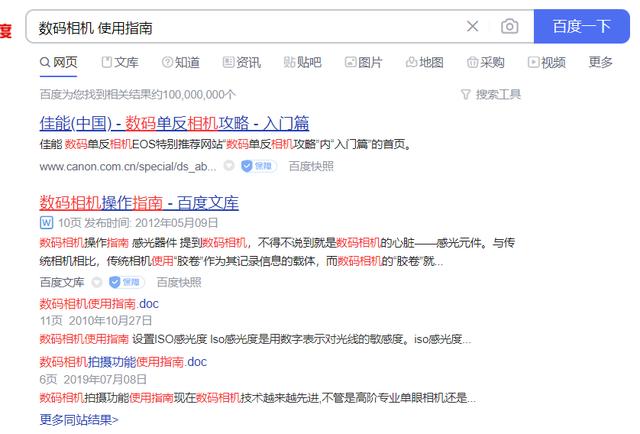Open the 数码相机操作指南 - 百度文库 result
Screen dimensions: 640x434
pos(139,202)
